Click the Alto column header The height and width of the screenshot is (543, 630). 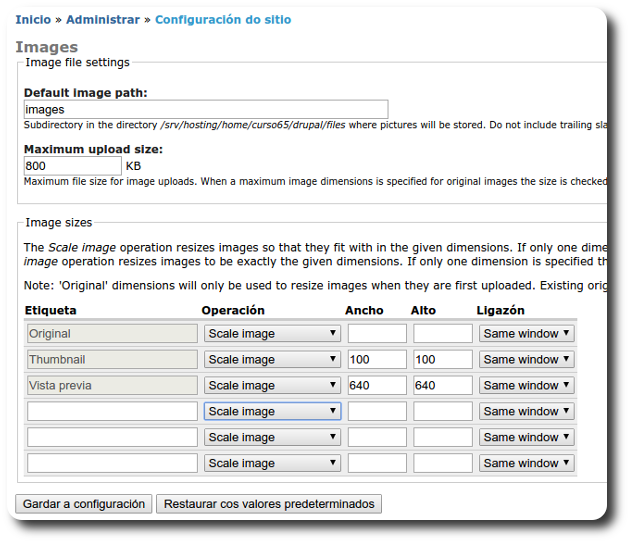coord(423,310)
